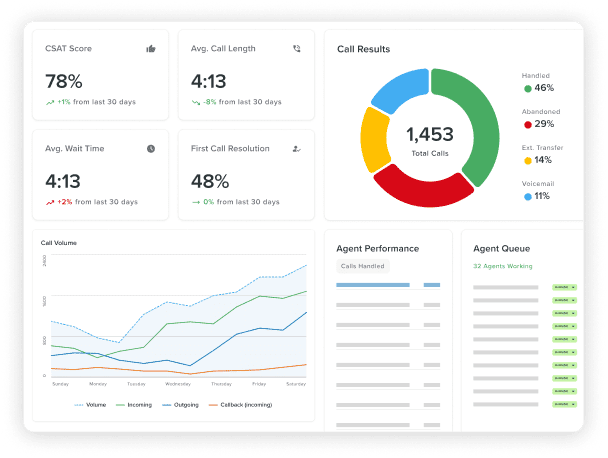This screenshot has height=458, width=608.
Task: Click the 32 Agents Working link
Action: 503,266
